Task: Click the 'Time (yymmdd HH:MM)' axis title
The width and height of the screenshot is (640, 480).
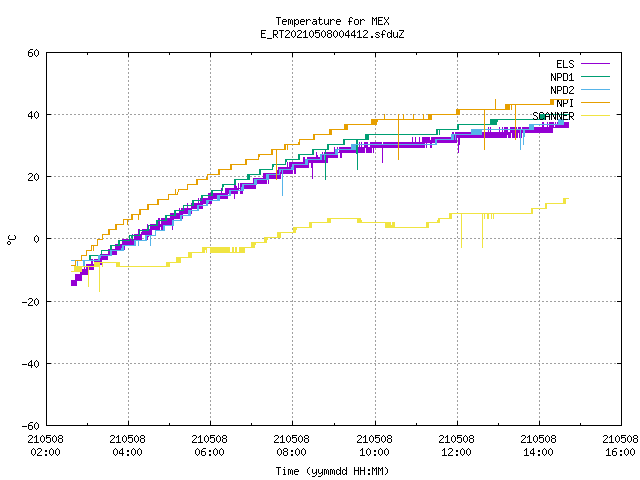Action: coord(332,471)
